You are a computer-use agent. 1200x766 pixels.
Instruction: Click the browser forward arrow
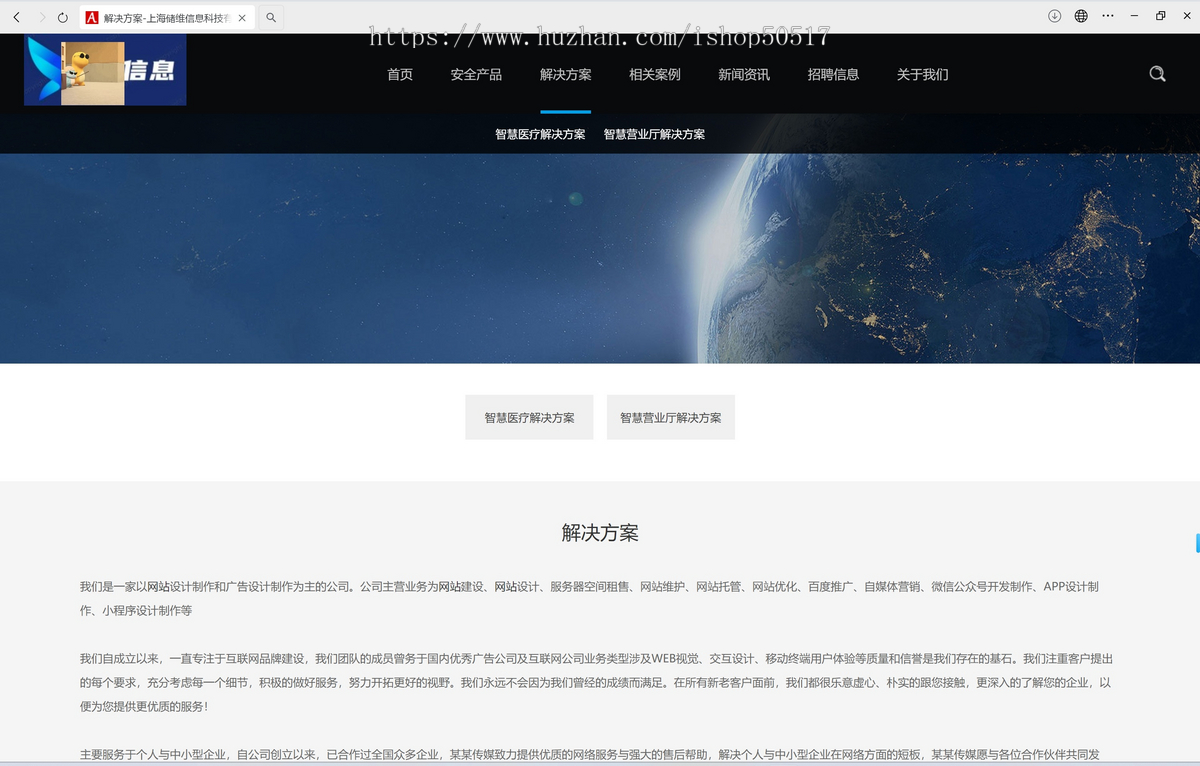pos(42,17)
